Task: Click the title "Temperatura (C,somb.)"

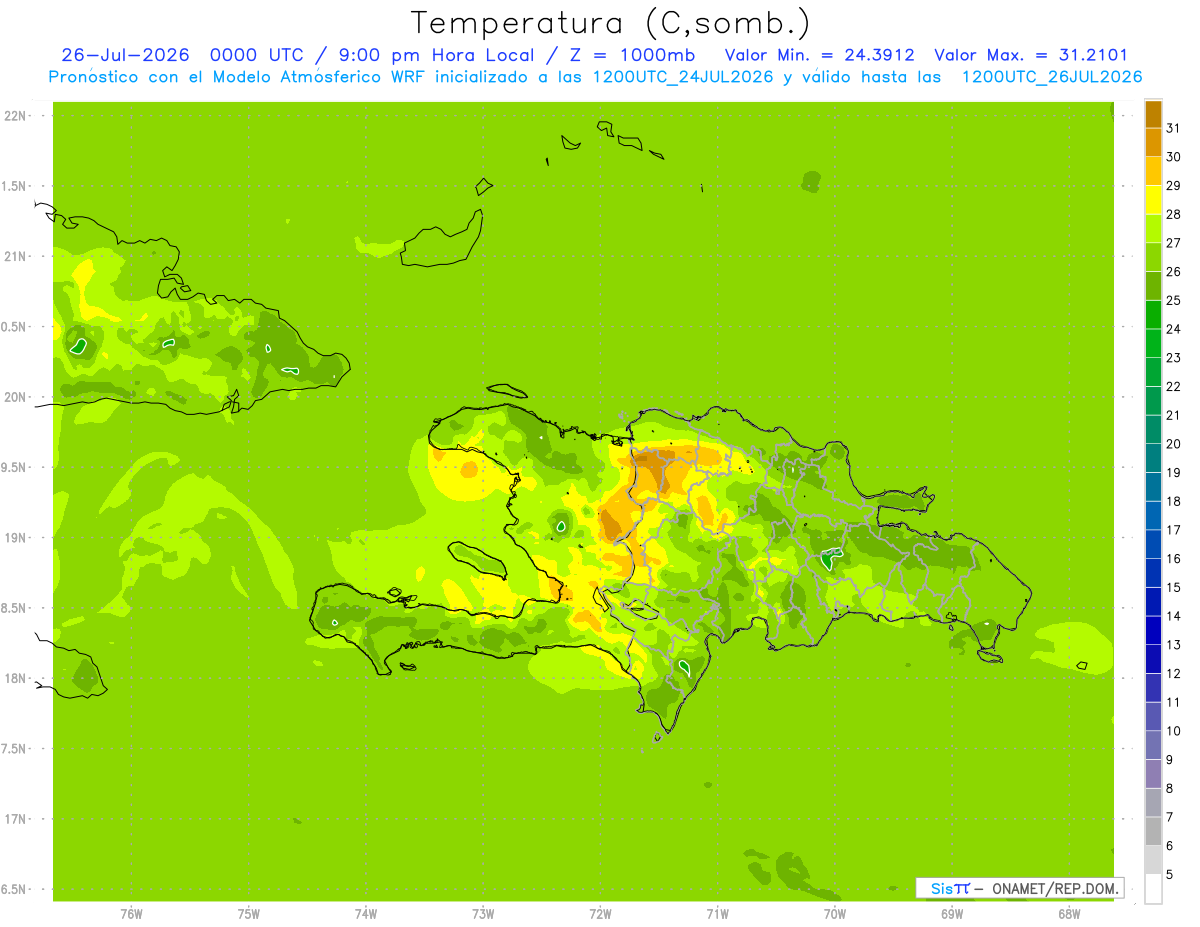Action: pyautogui.click(x=609, y=23)
